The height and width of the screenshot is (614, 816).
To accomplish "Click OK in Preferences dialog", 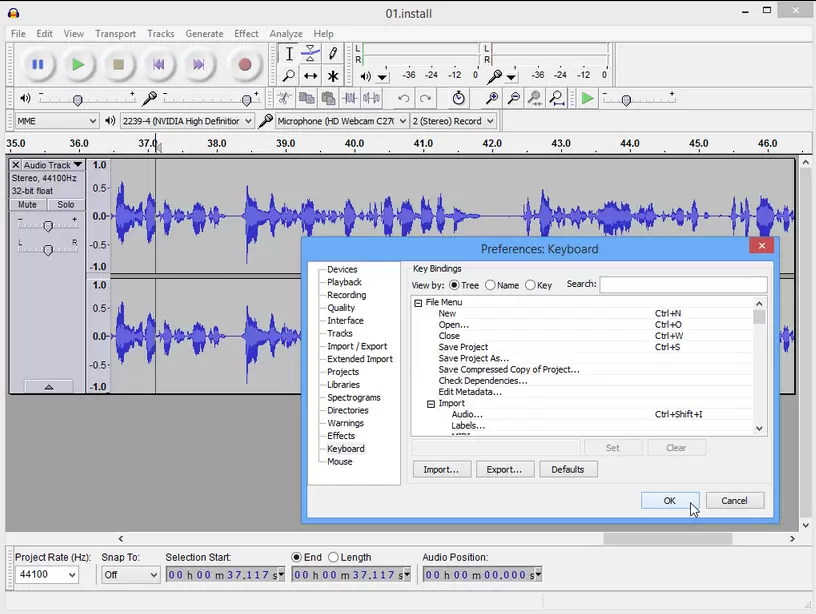I will point(670,501).
